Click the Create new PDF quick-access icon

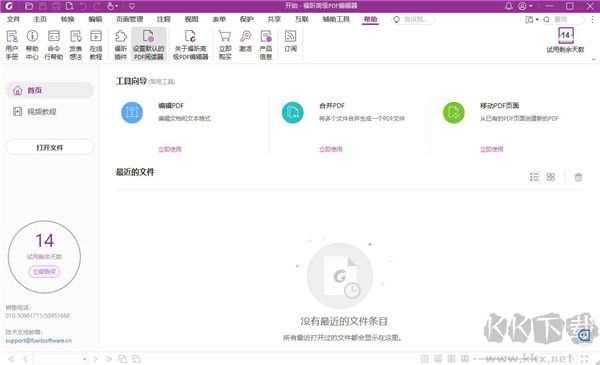point(69,6)
